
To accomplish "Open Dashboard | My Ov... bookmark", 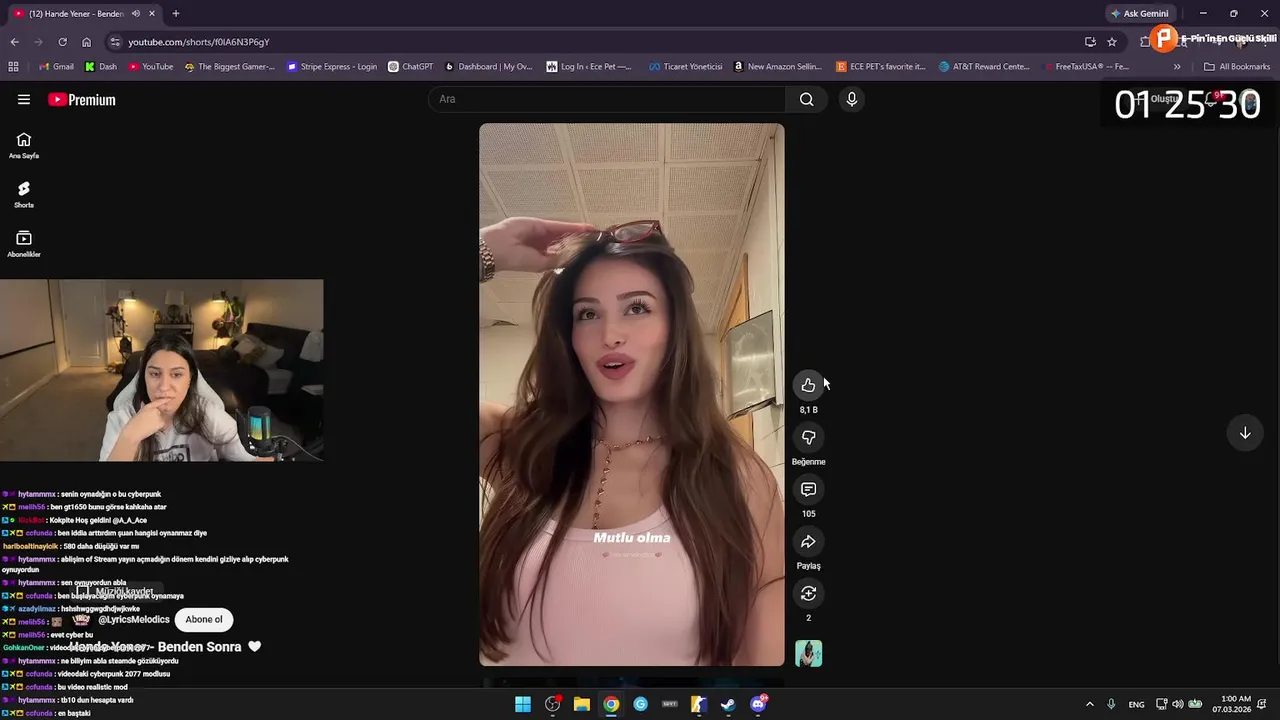I will (x=489, y=67).
